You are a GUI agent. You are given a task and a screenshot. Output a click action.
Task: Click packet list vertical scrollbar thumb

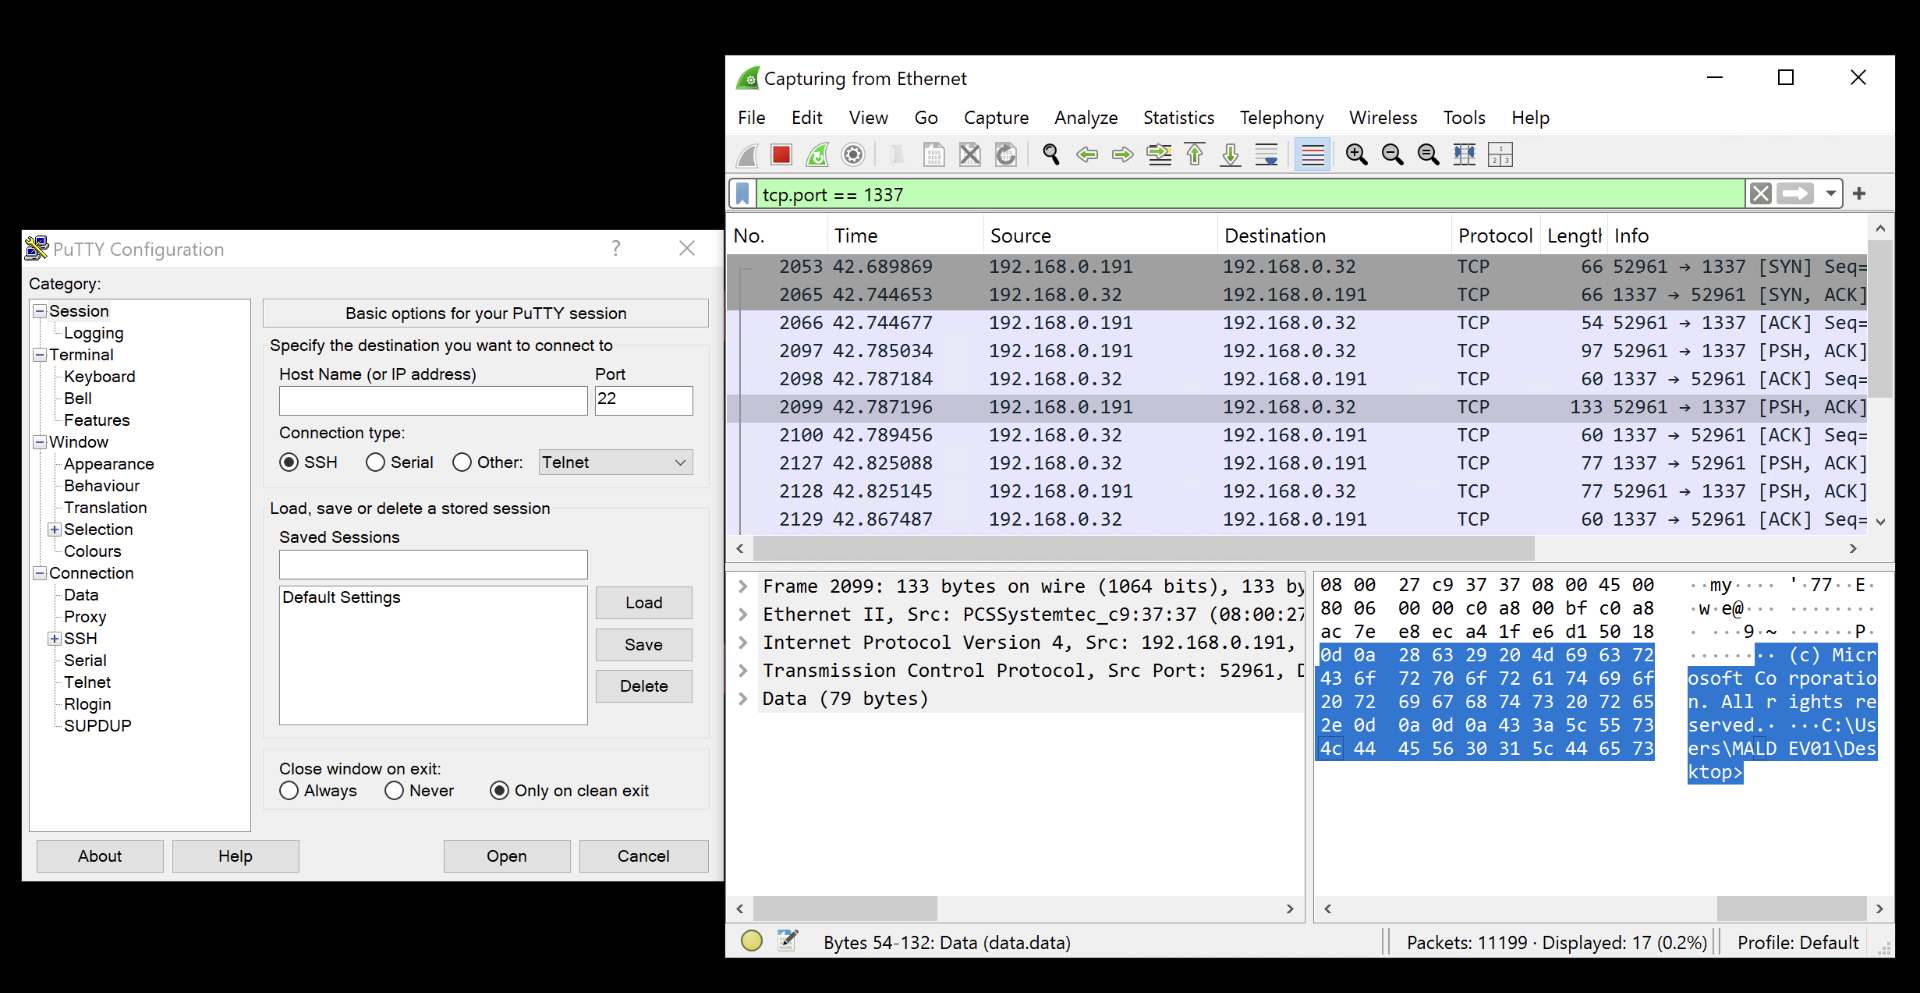(1880, 319)
